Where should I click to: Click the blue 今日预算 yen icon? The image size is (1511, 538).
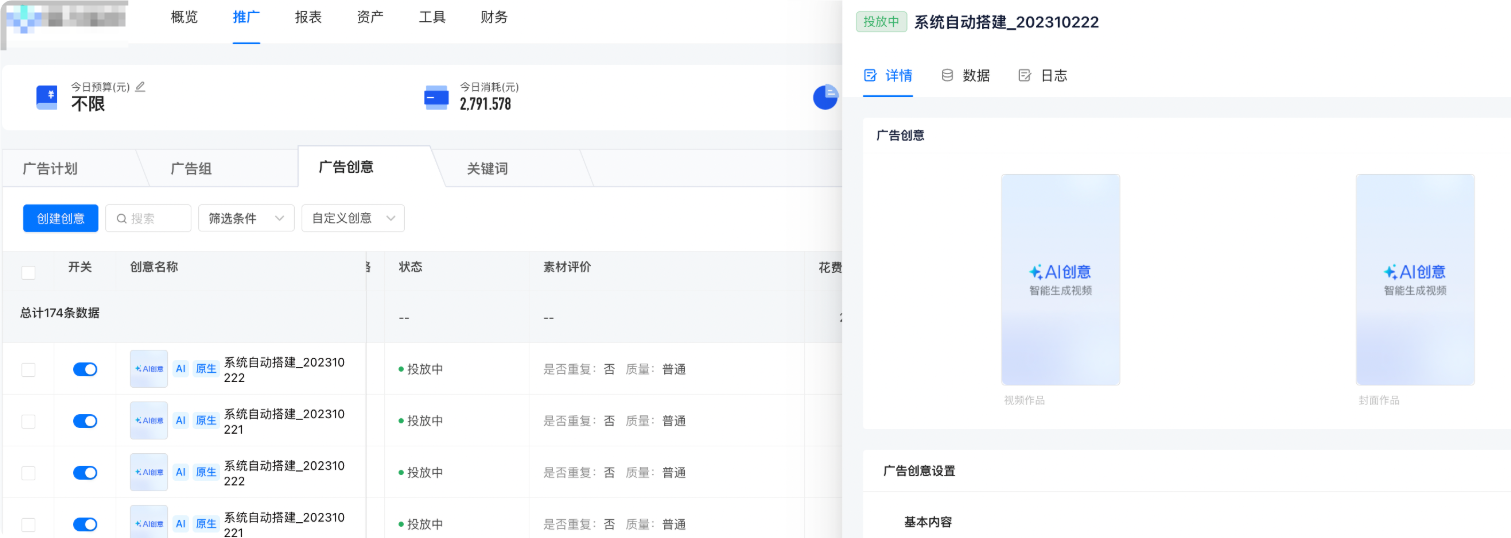(x=47, y=97)
